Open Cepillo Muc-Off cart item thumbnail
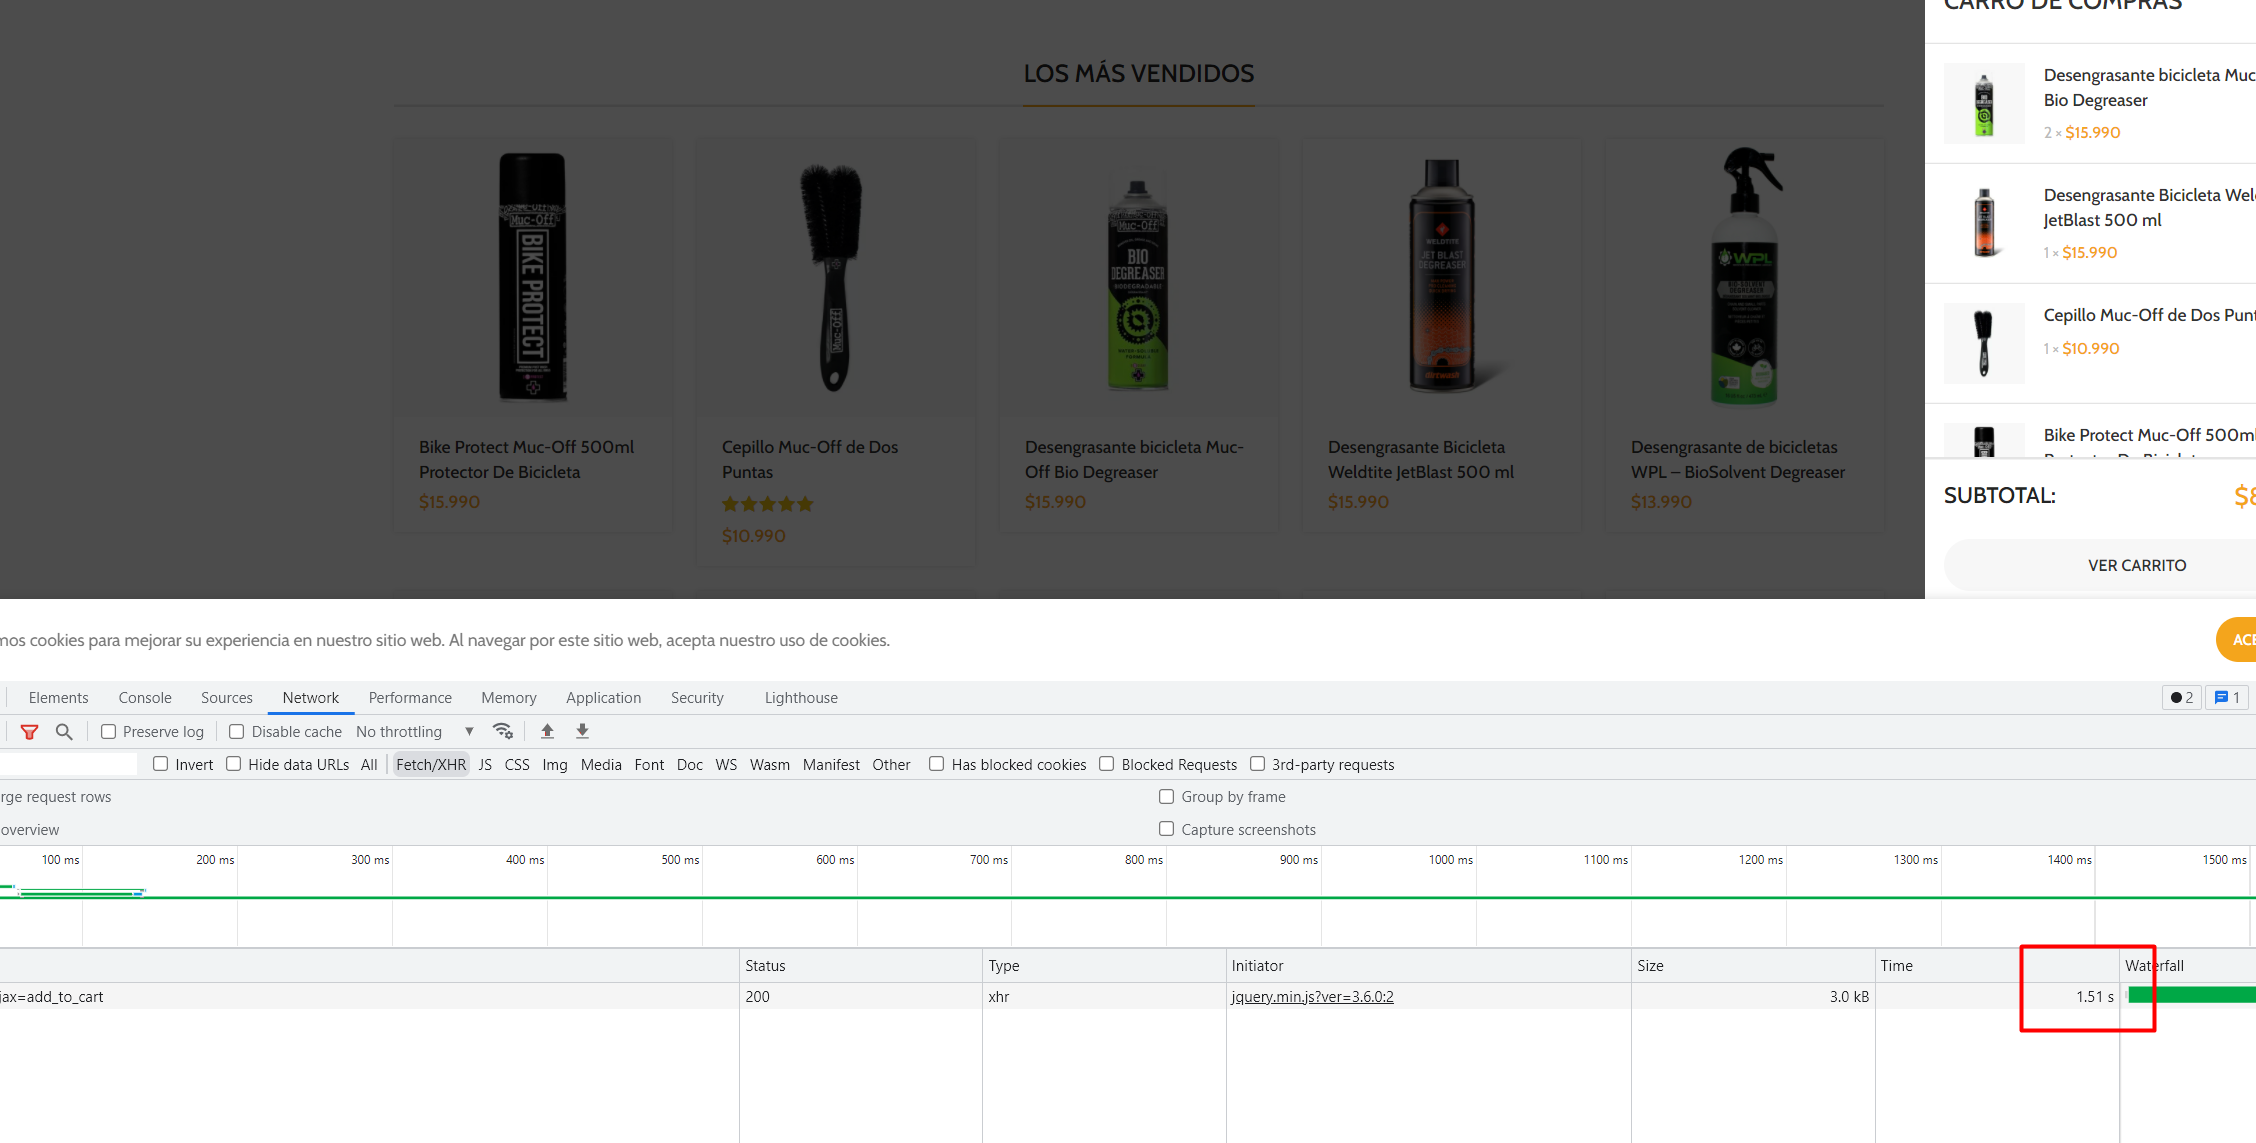Image resolution: width=2256 pixels, height=1143 pixels. pos(1984,344)
